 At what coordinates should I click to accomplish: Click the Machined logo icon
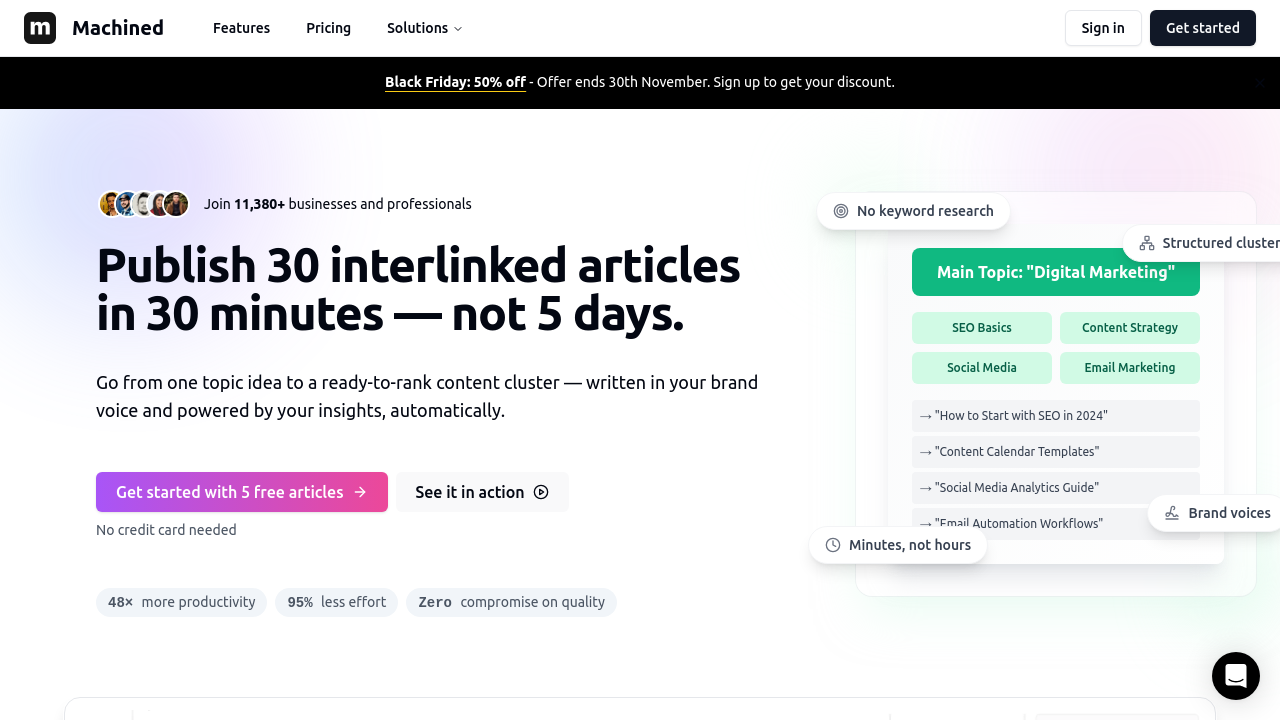click(40, 28)
